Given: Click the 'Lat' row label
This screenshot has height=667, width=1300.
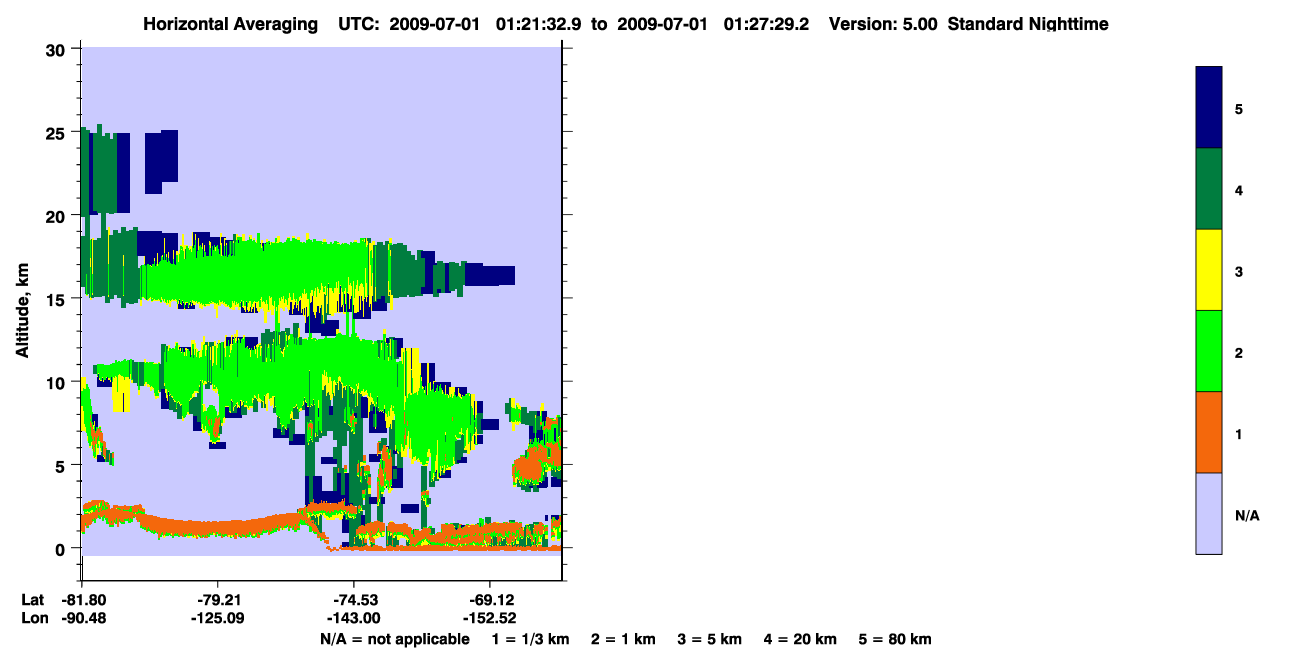Looking at the screenshot, I should (33, 600).
